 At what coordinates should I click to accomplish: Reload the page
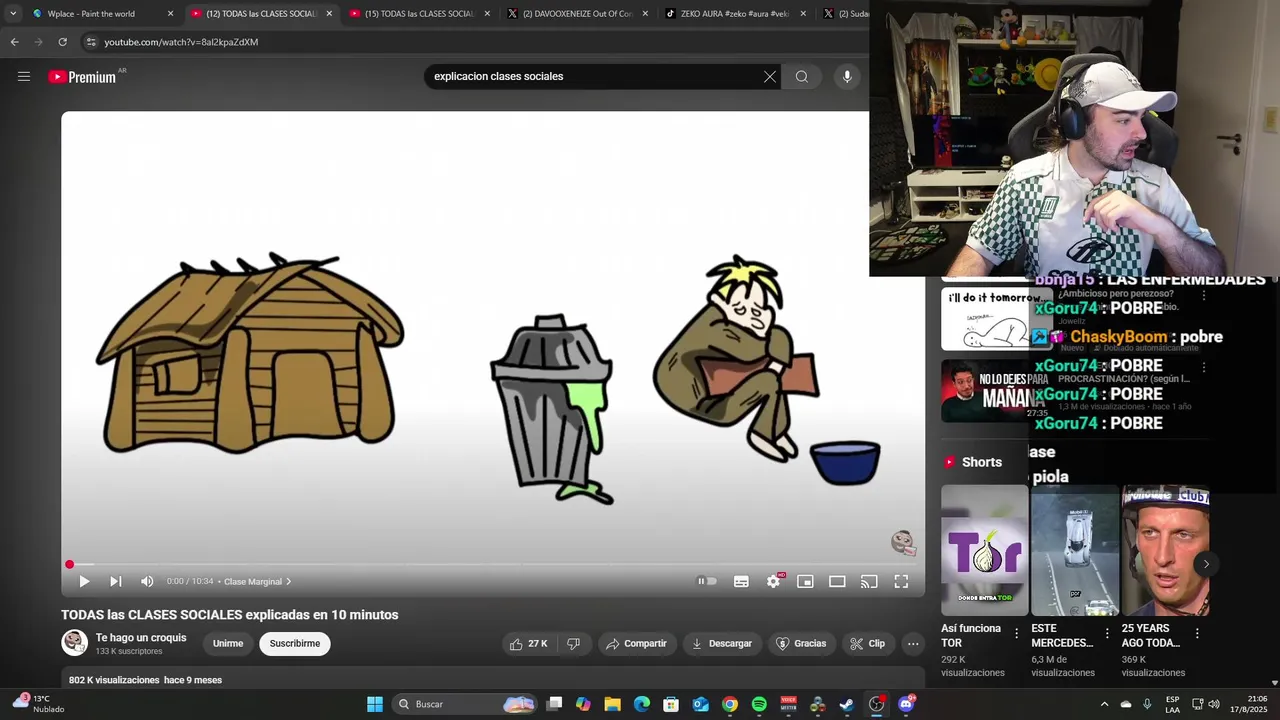(x=62, y=42)
